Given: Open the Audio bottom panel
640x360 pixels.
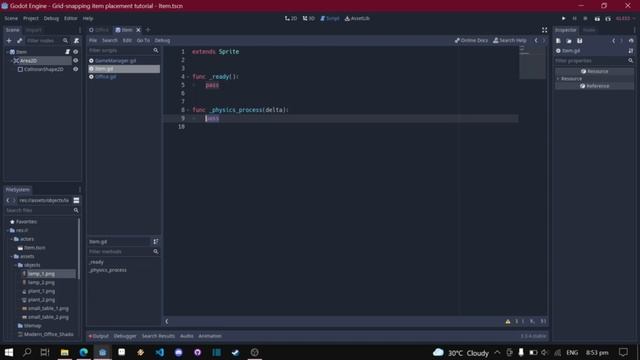Looking at the screenshot, I should (187, 336).
